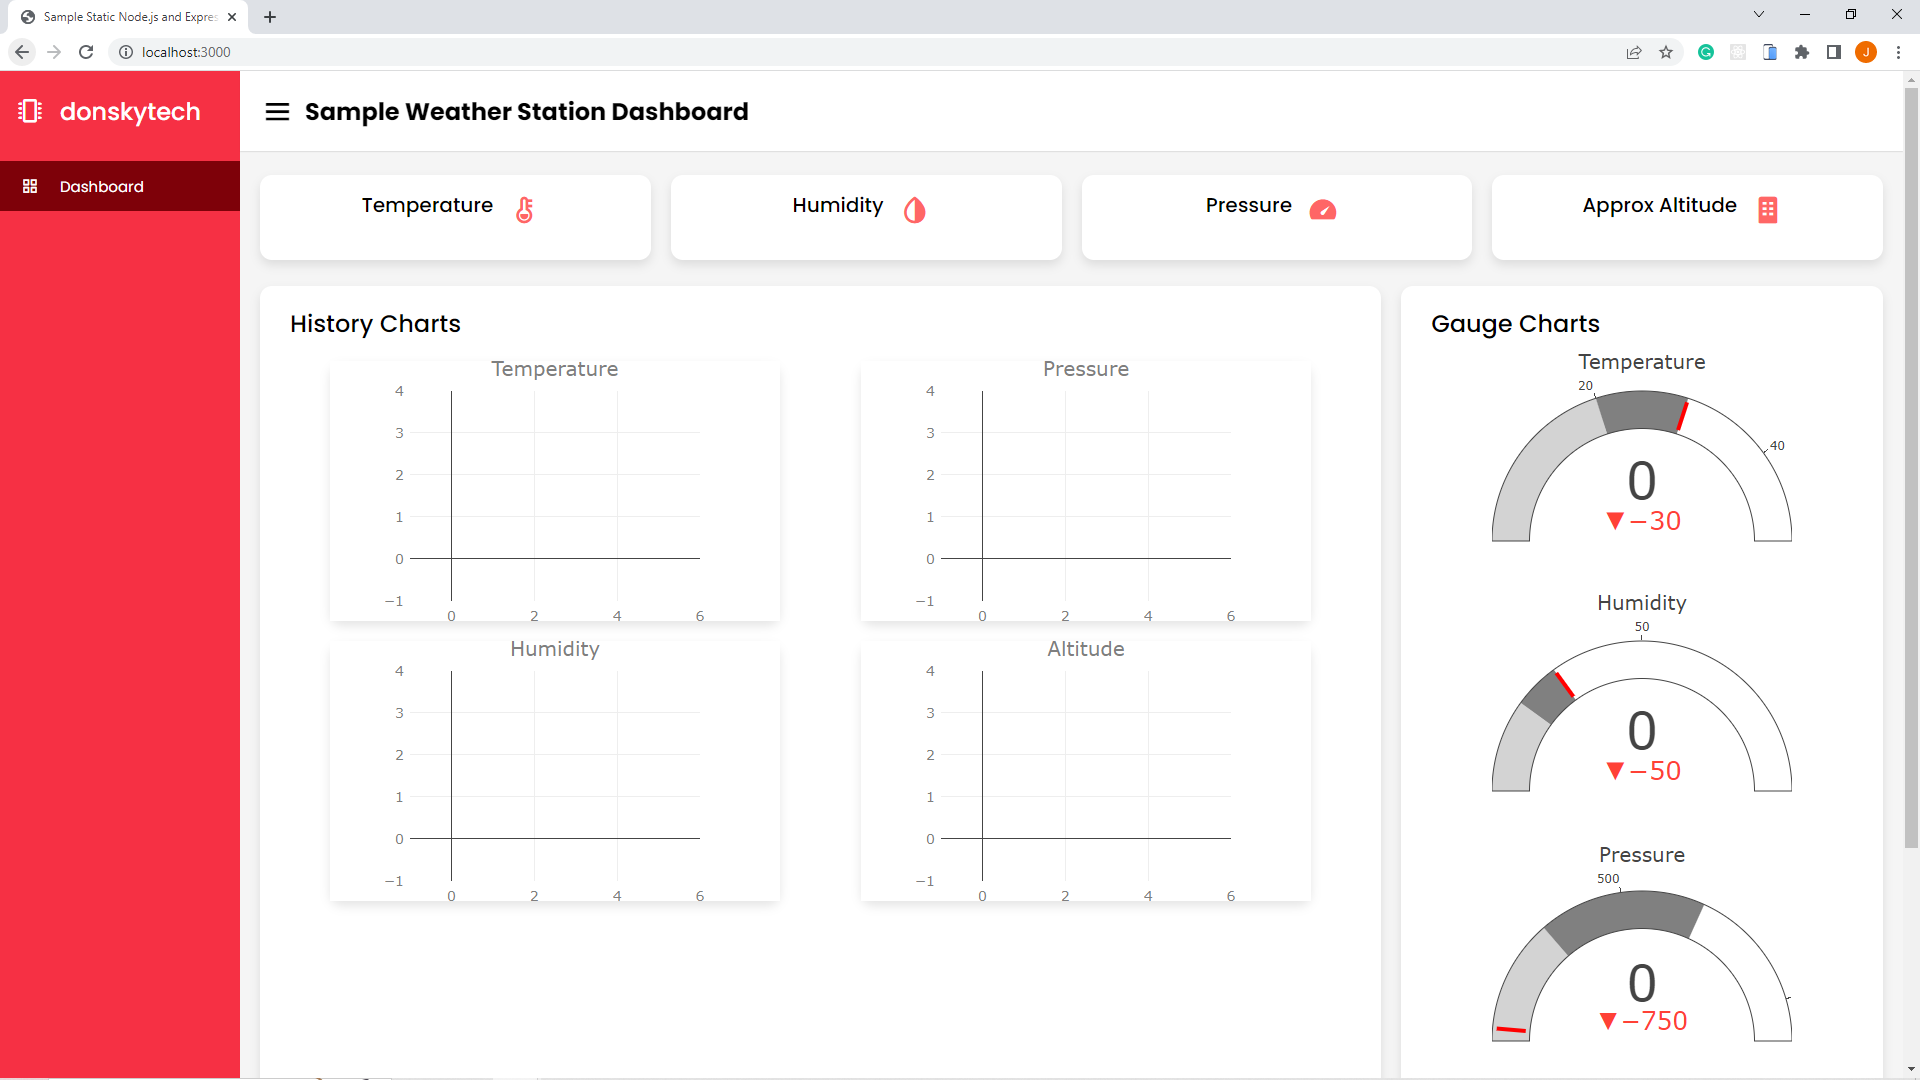This screenshot has width=1920, height=1080.
Task: Click the droplet icon on Humidity card
Action: click(914, 209)
